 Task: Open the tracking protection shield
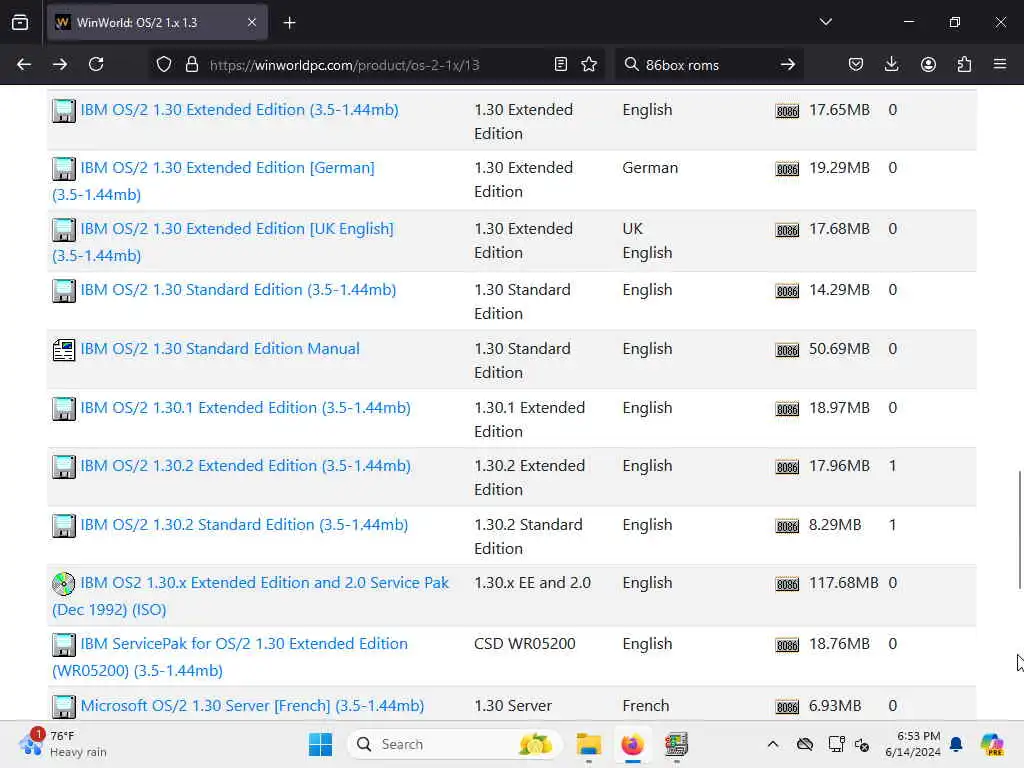[164, 64]
